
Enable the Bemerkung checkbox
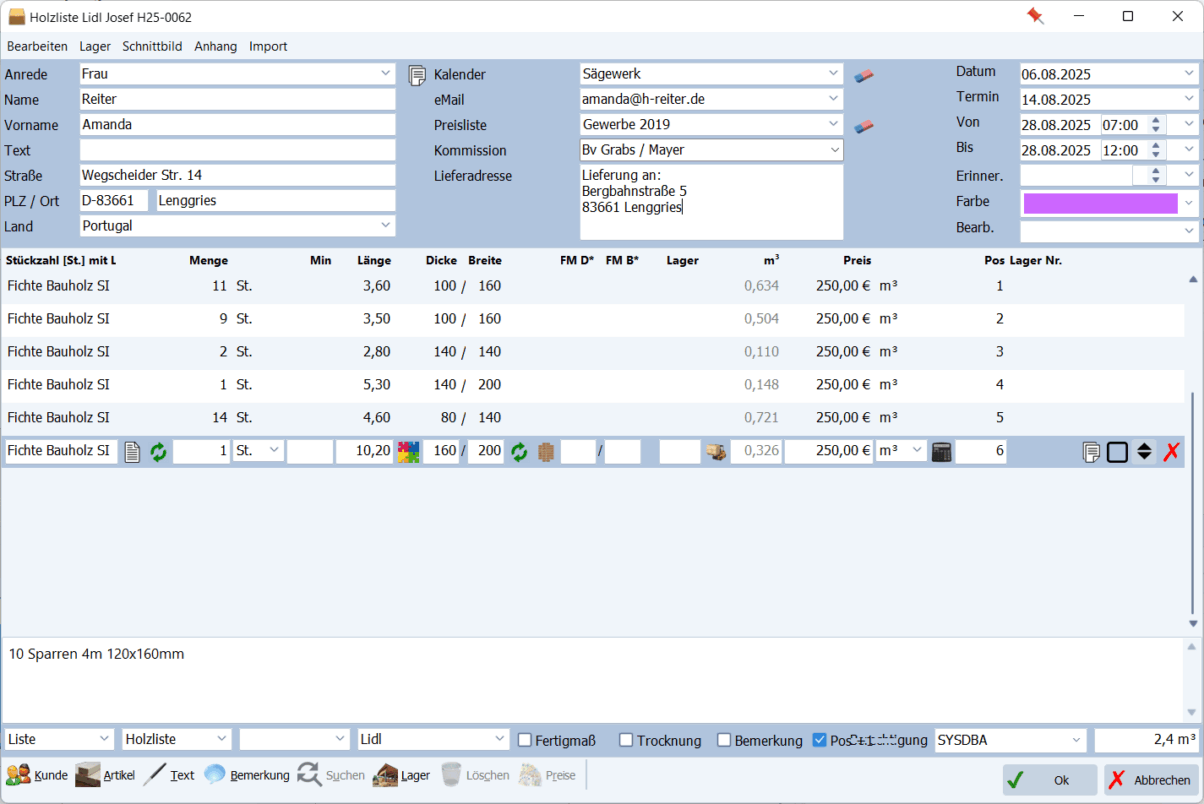(x=725, y=740)
